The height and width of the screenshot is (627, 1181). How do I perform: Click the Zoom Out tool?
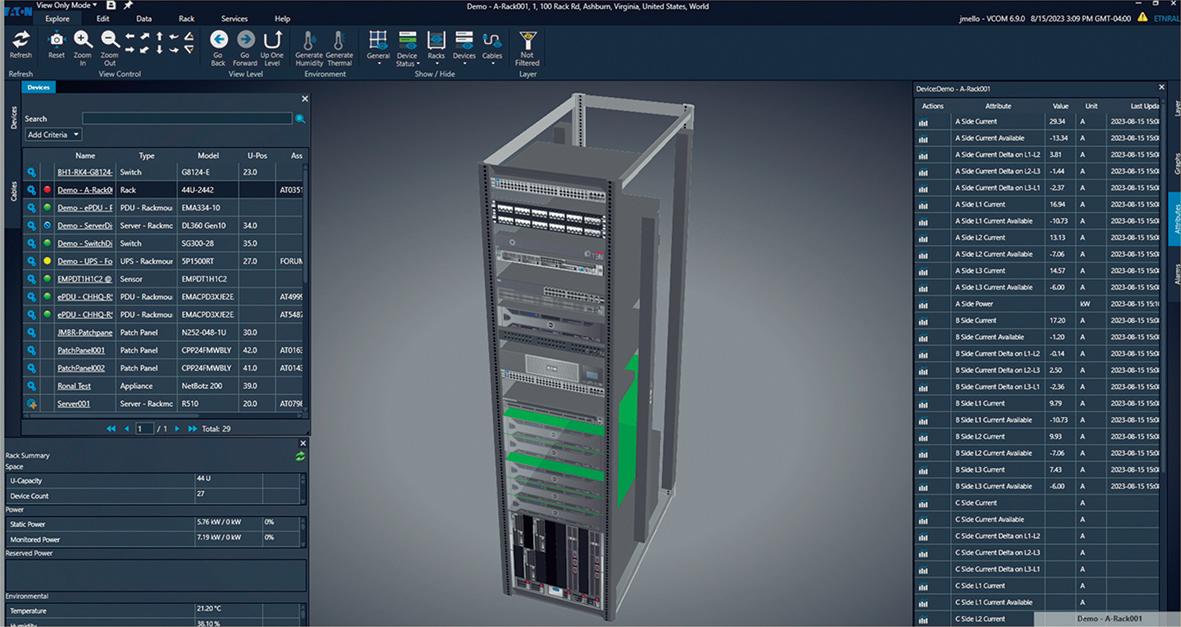pyautogui.click(x=110, y=47)
